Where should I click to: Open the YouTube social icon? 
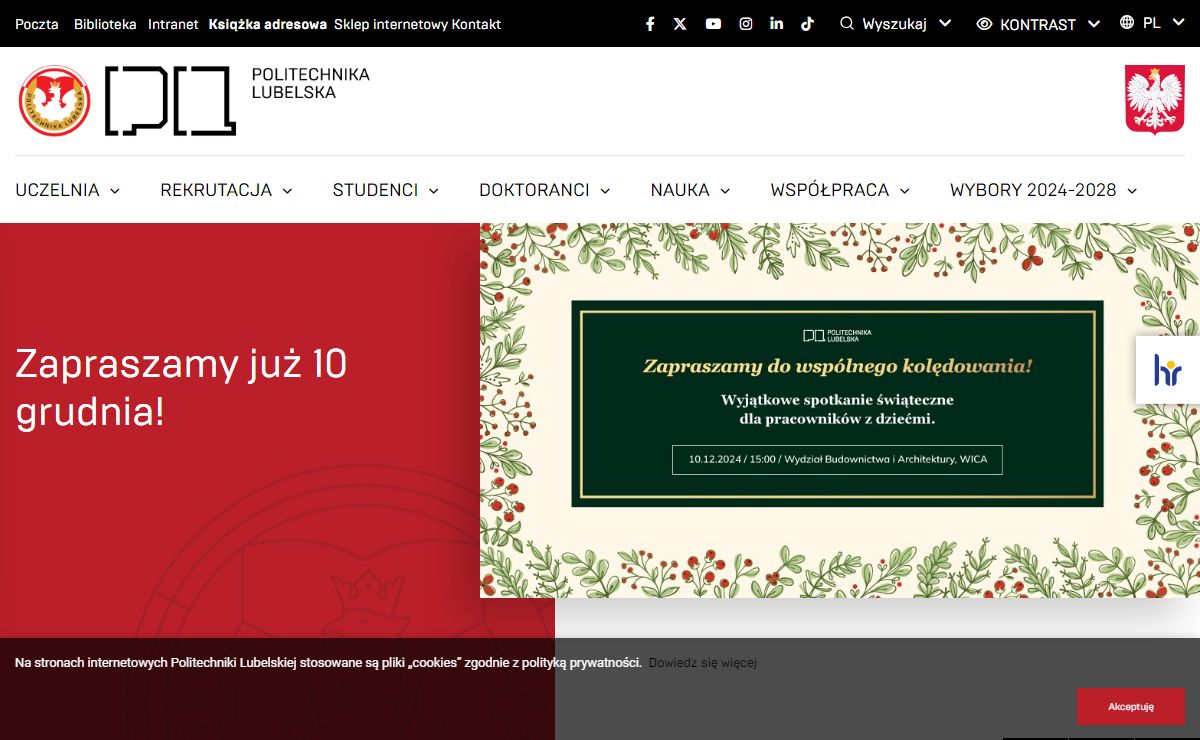click(x=713, y=24)
